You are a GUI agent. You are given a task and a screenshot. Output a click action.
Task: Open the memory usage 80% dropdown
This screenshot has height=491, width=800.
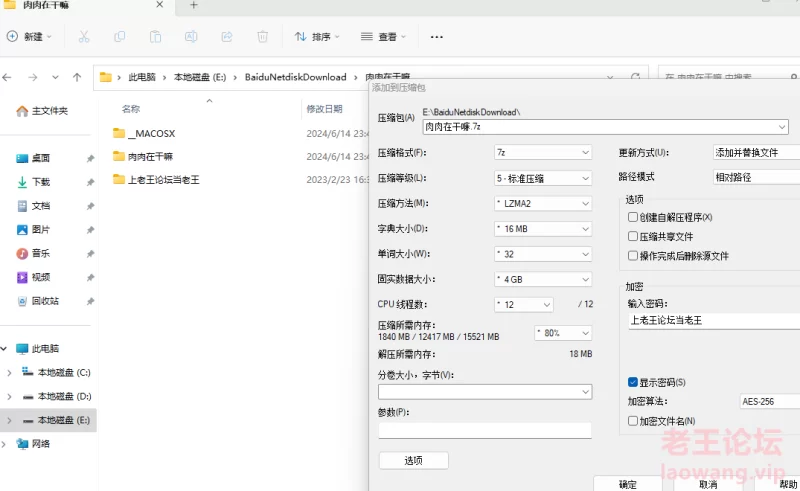(x=563, y=333)
